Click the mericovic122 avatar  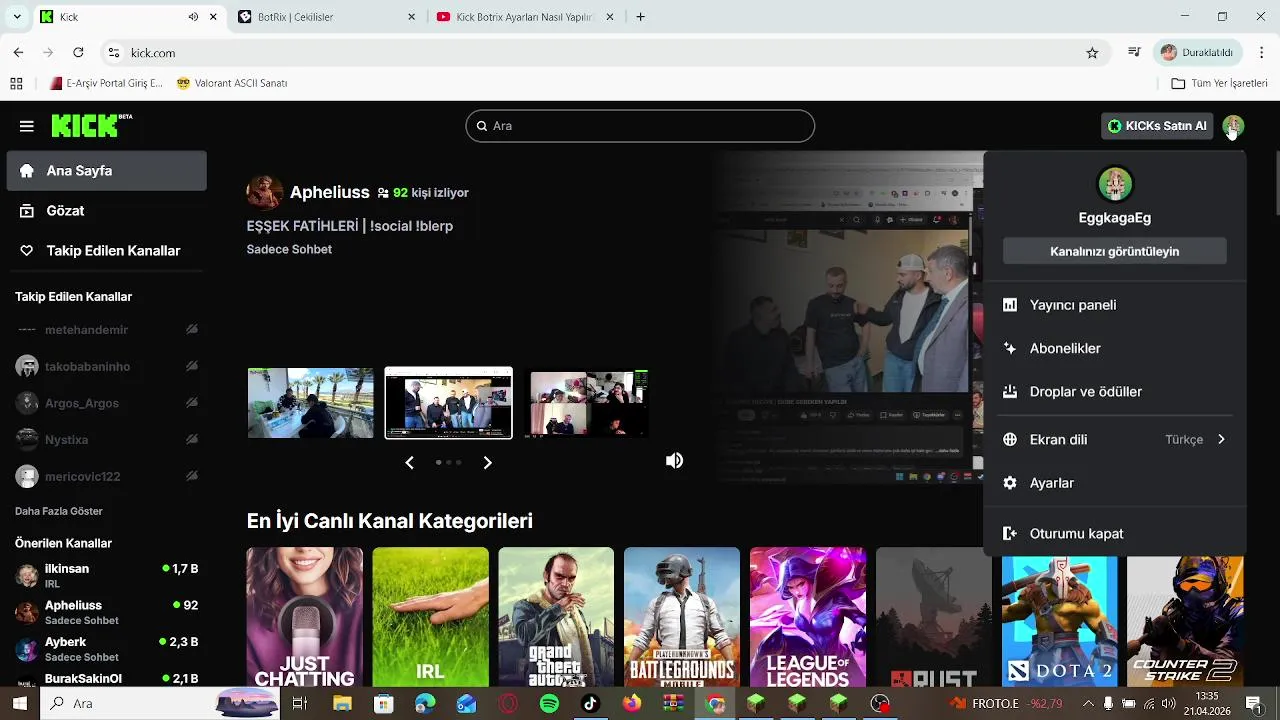point(27,476)
